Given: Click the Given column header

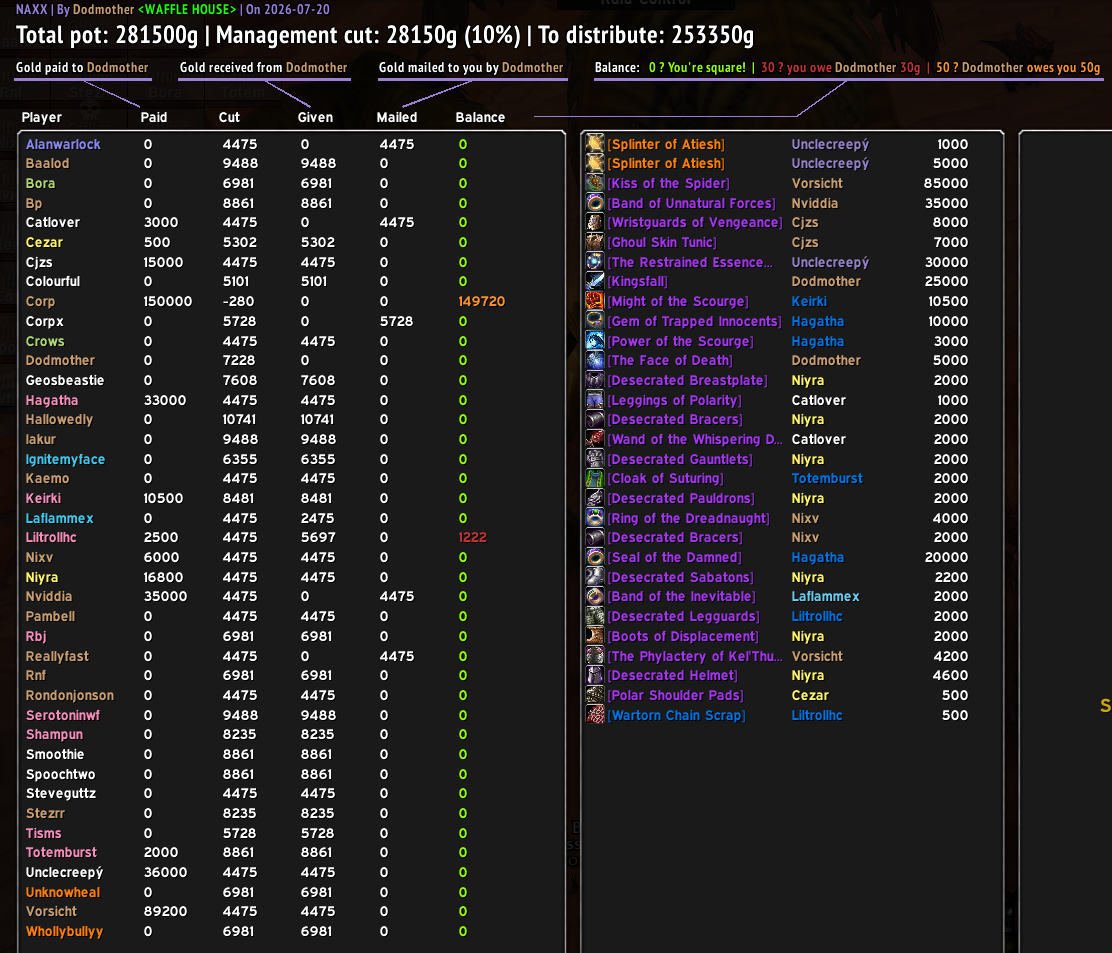Looking at the screenshot, I should 315,117.
